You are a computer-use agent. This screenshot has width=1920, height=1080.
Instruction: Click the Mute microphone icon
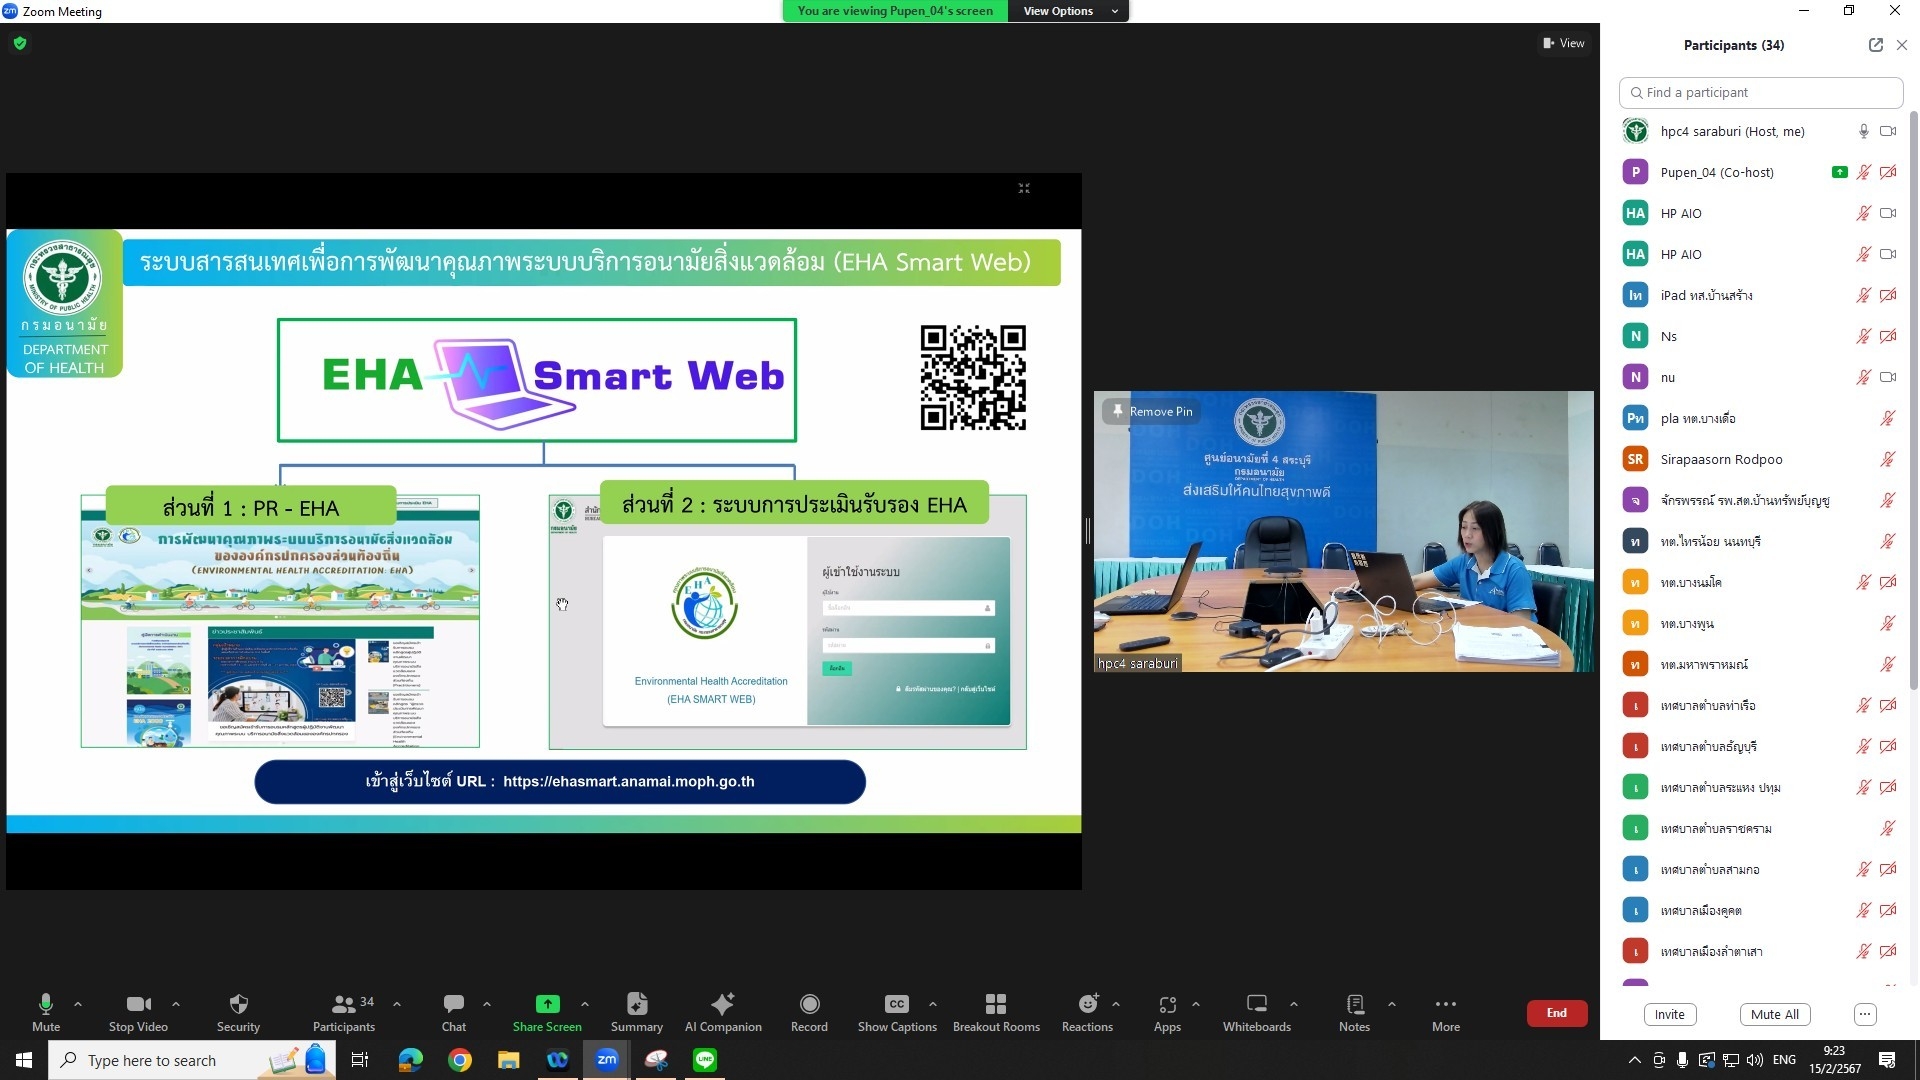[45, 1004]
